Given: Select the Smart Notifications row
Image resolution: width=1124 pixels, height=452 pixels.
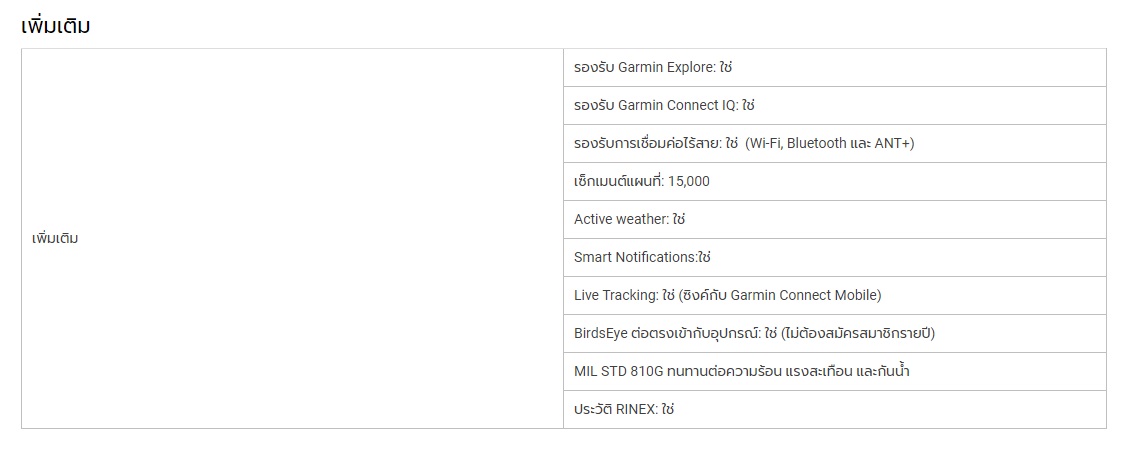Looking at the screenshot, I should point(834,257).
